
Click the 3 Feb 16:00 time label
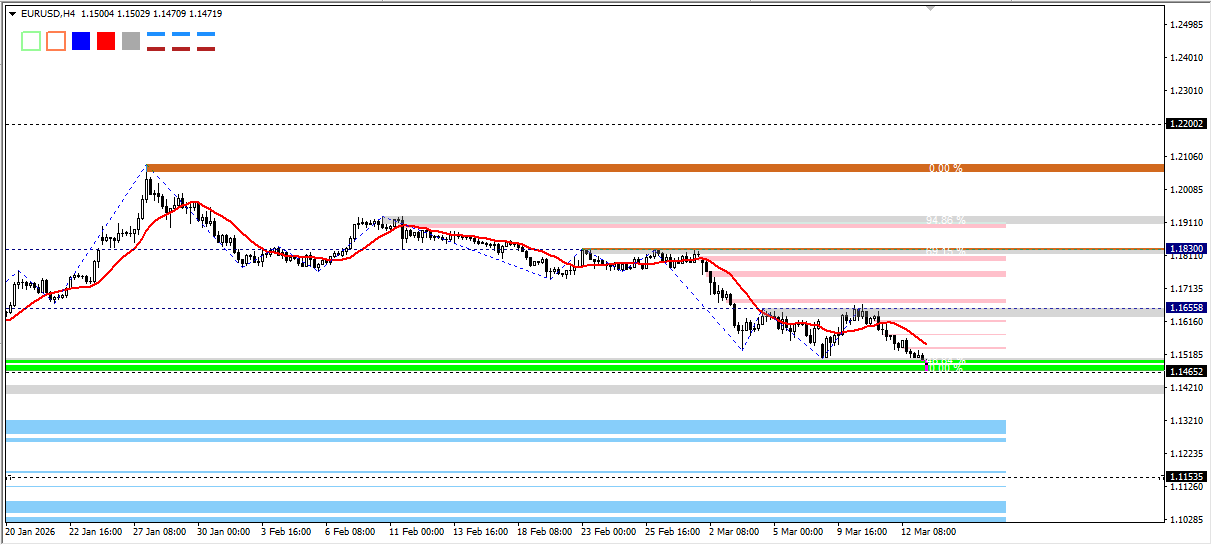287,532
